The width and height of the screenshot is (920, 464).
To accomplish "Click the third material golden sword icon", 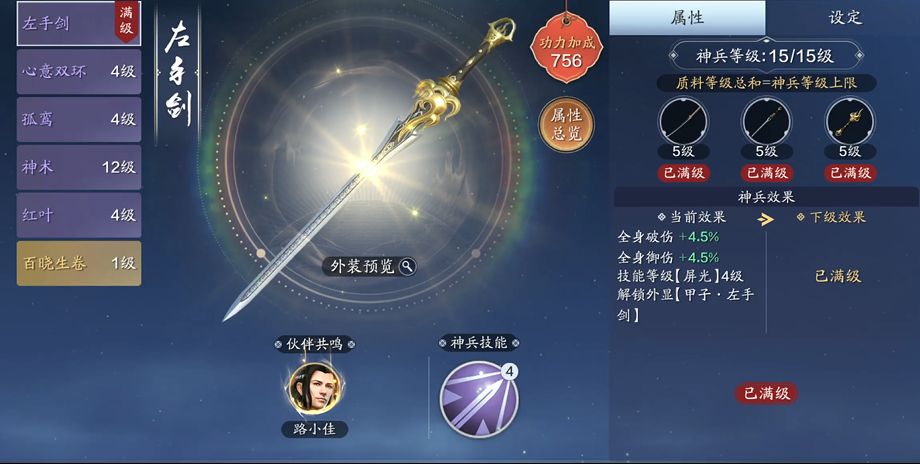I will [x=850, y=122].
